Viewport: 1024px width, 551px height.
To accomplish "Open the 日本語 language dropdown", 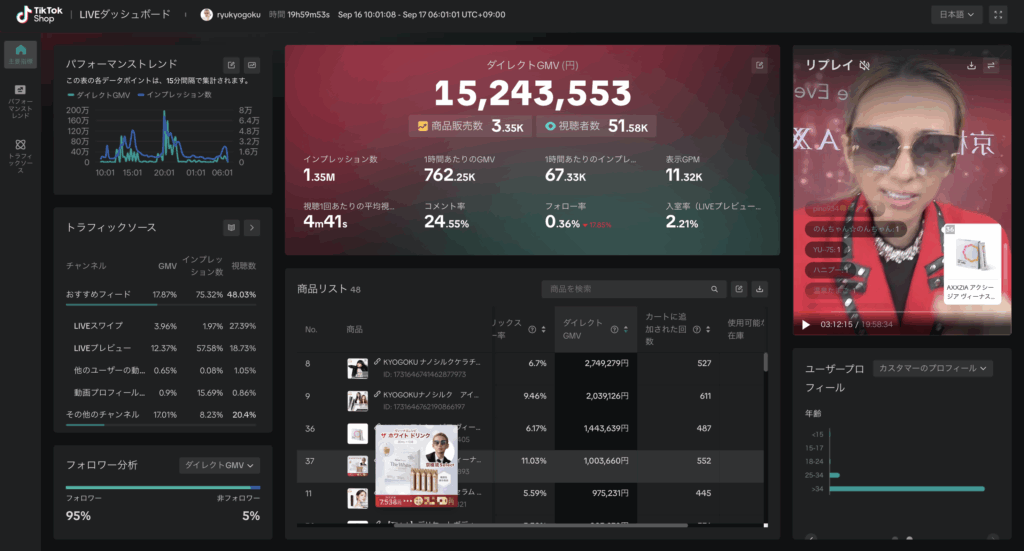I will pos(956,15).
